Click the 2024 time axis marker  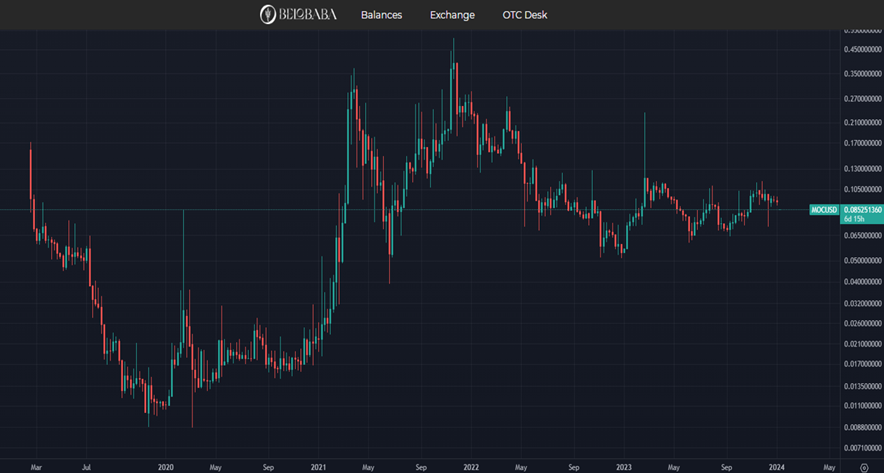(x=777, y=466)
